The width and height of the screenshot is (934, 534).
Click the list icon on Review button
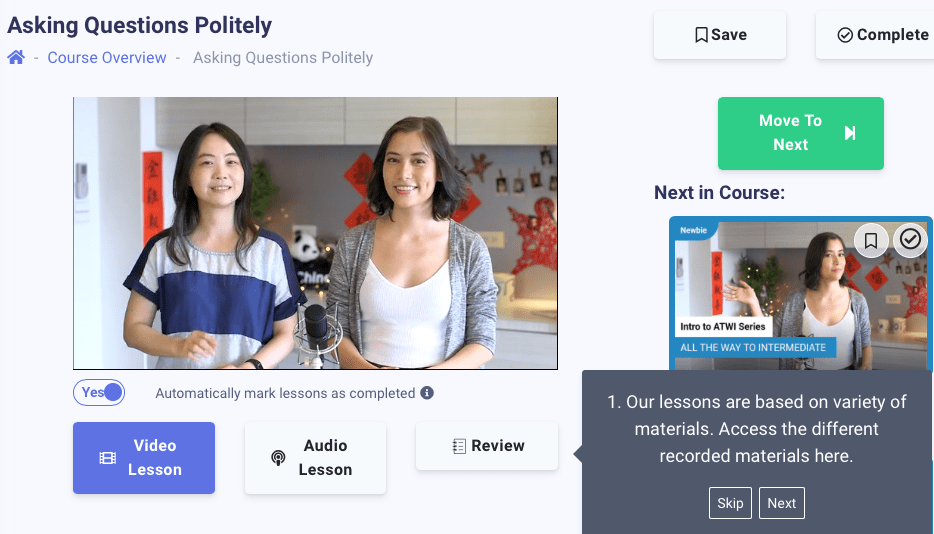click(x=459, y=447)
